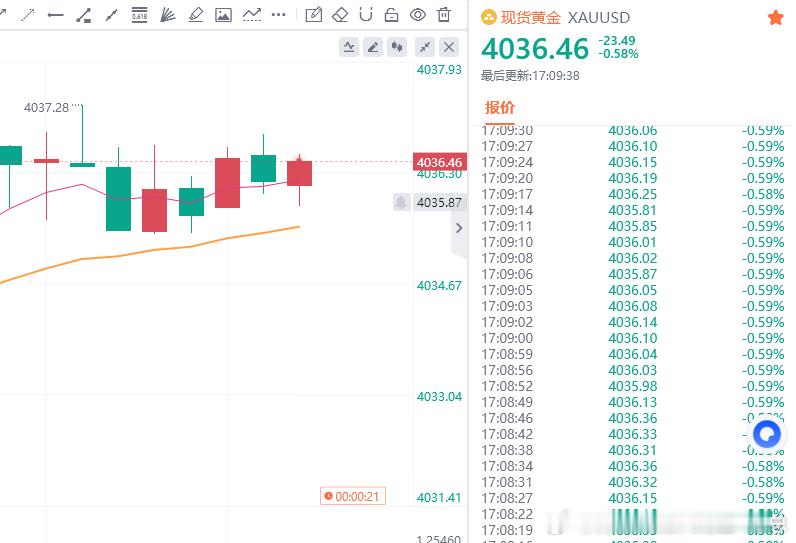Click the 现货黄金 instrument name
The width and height of the screenshot is (796, 543).
(x=530, y=18)
